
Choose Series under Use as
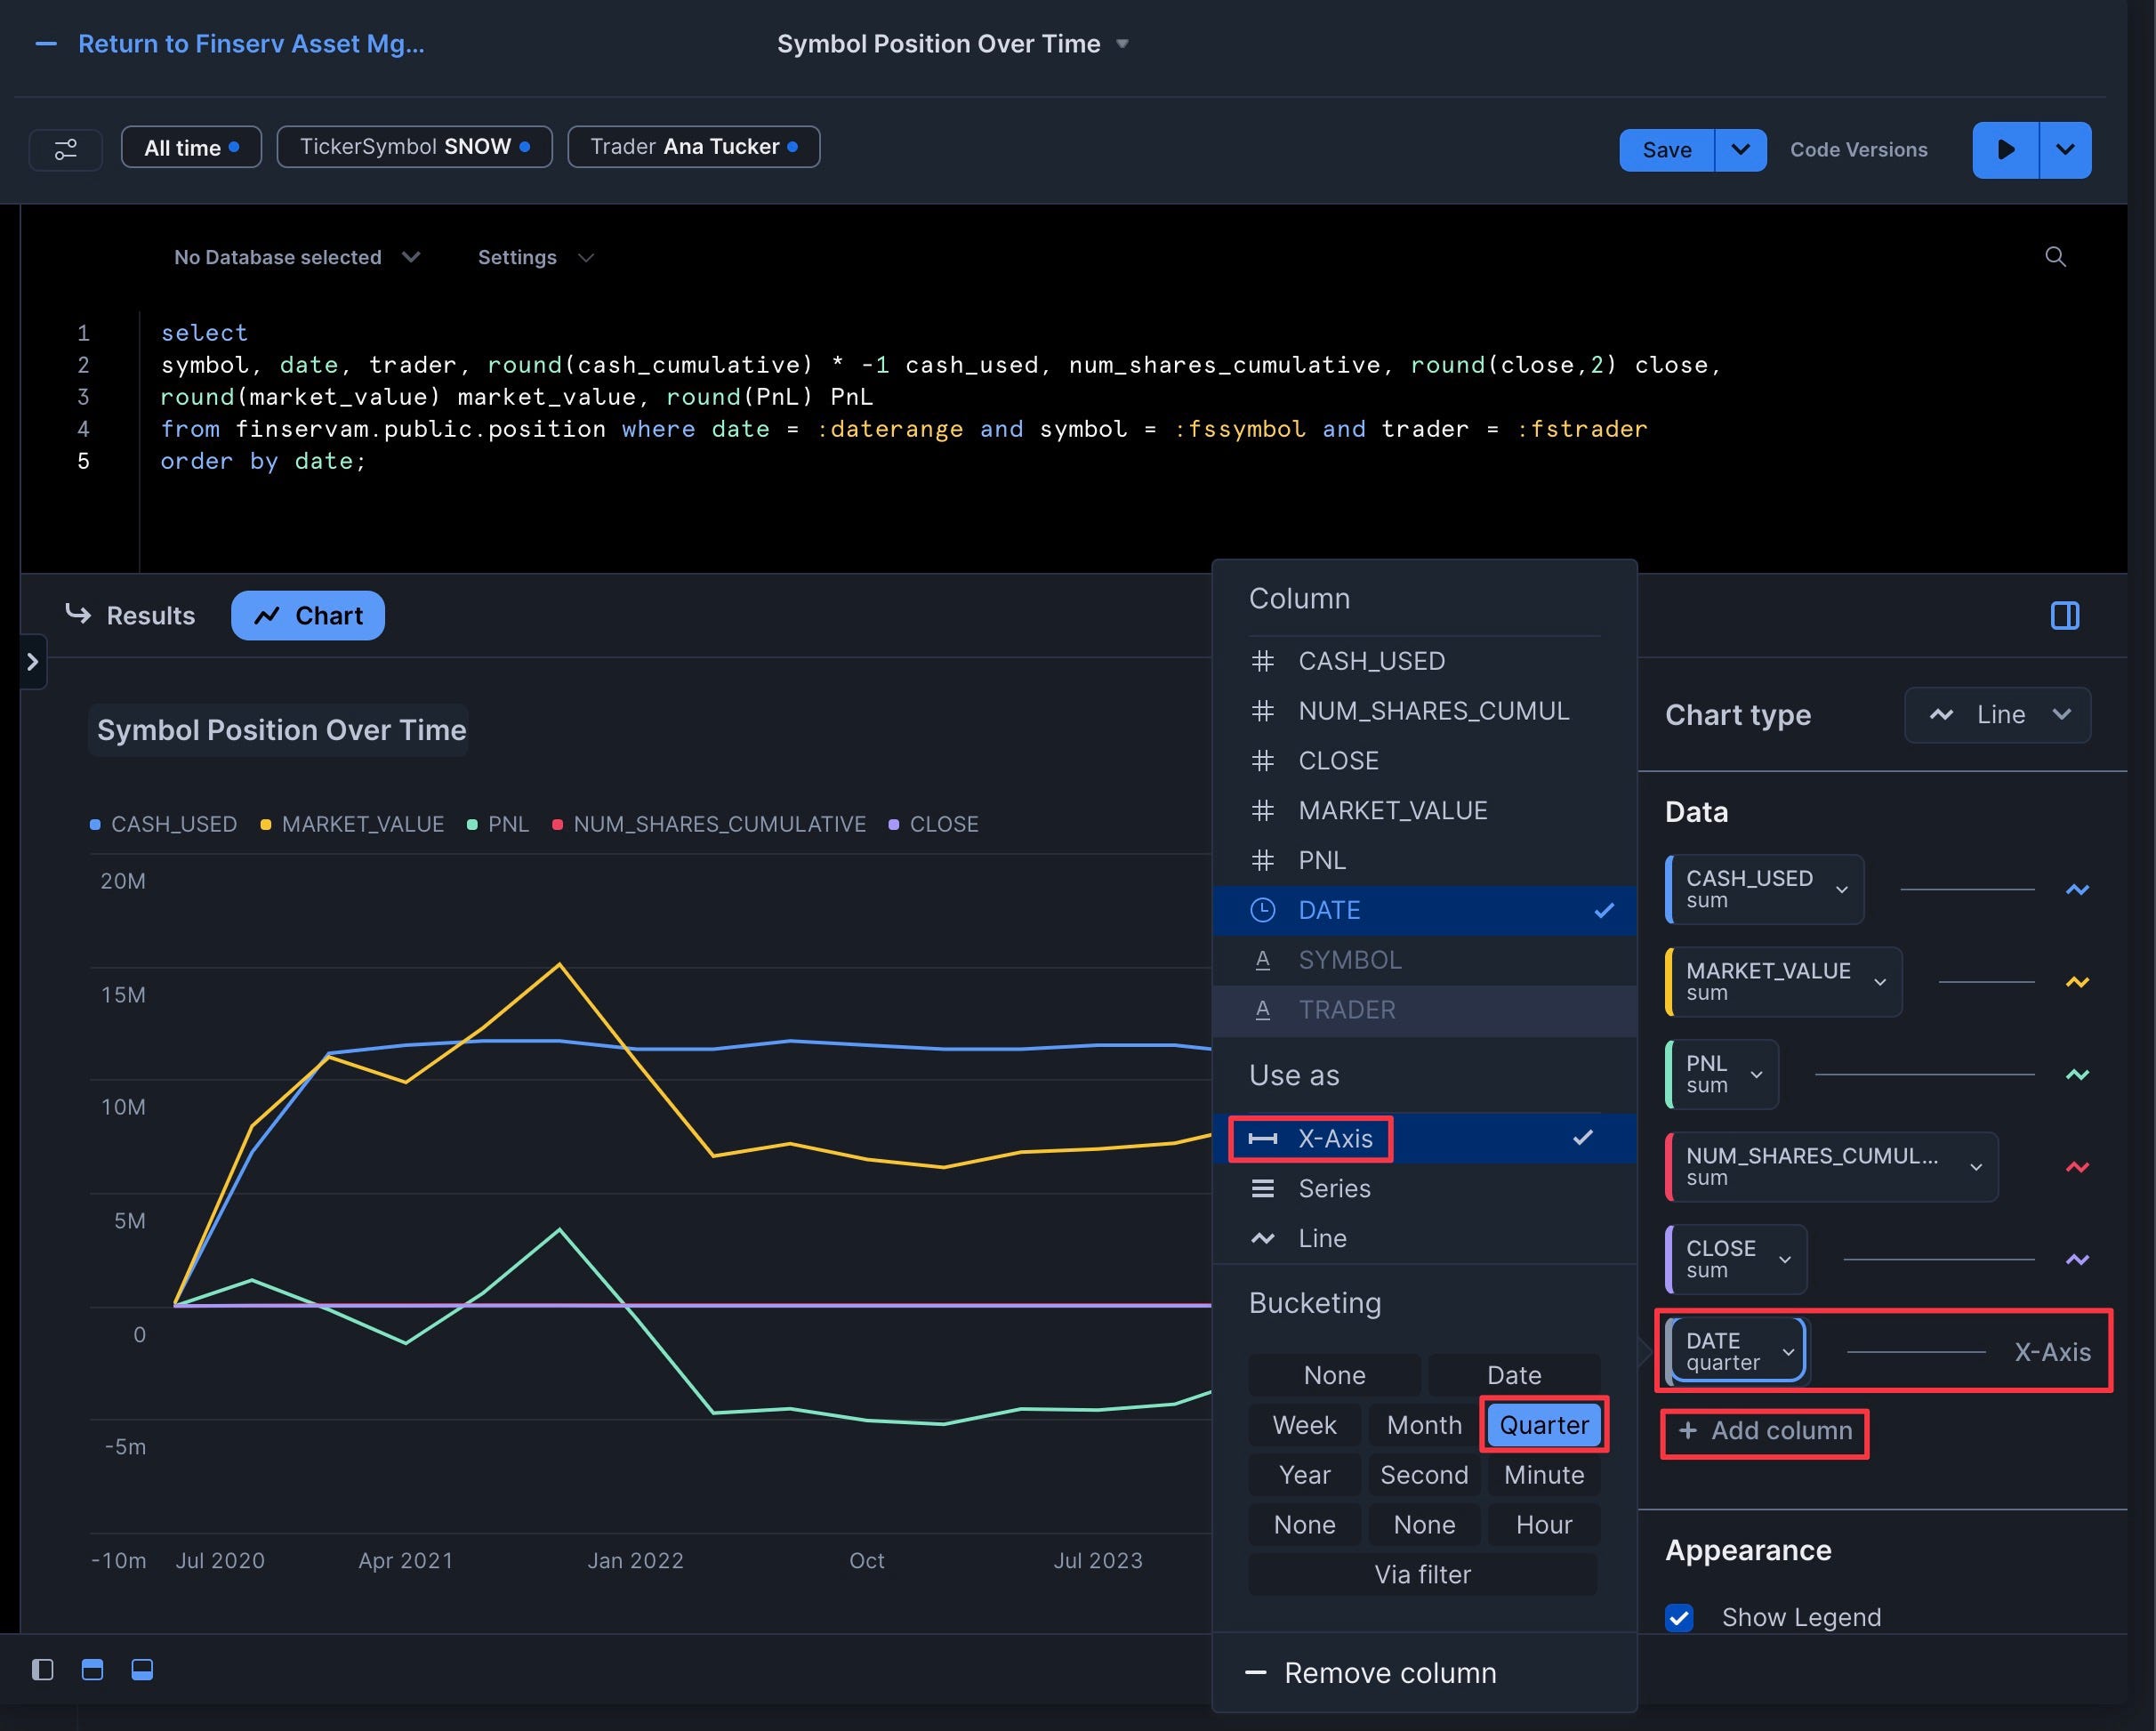click(x=1334, y=1188)
